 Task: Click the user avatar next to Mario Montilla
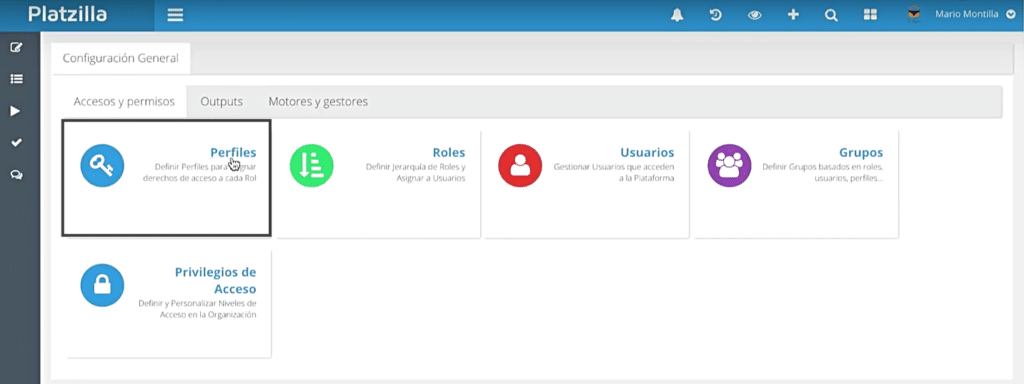click(914, 14)
